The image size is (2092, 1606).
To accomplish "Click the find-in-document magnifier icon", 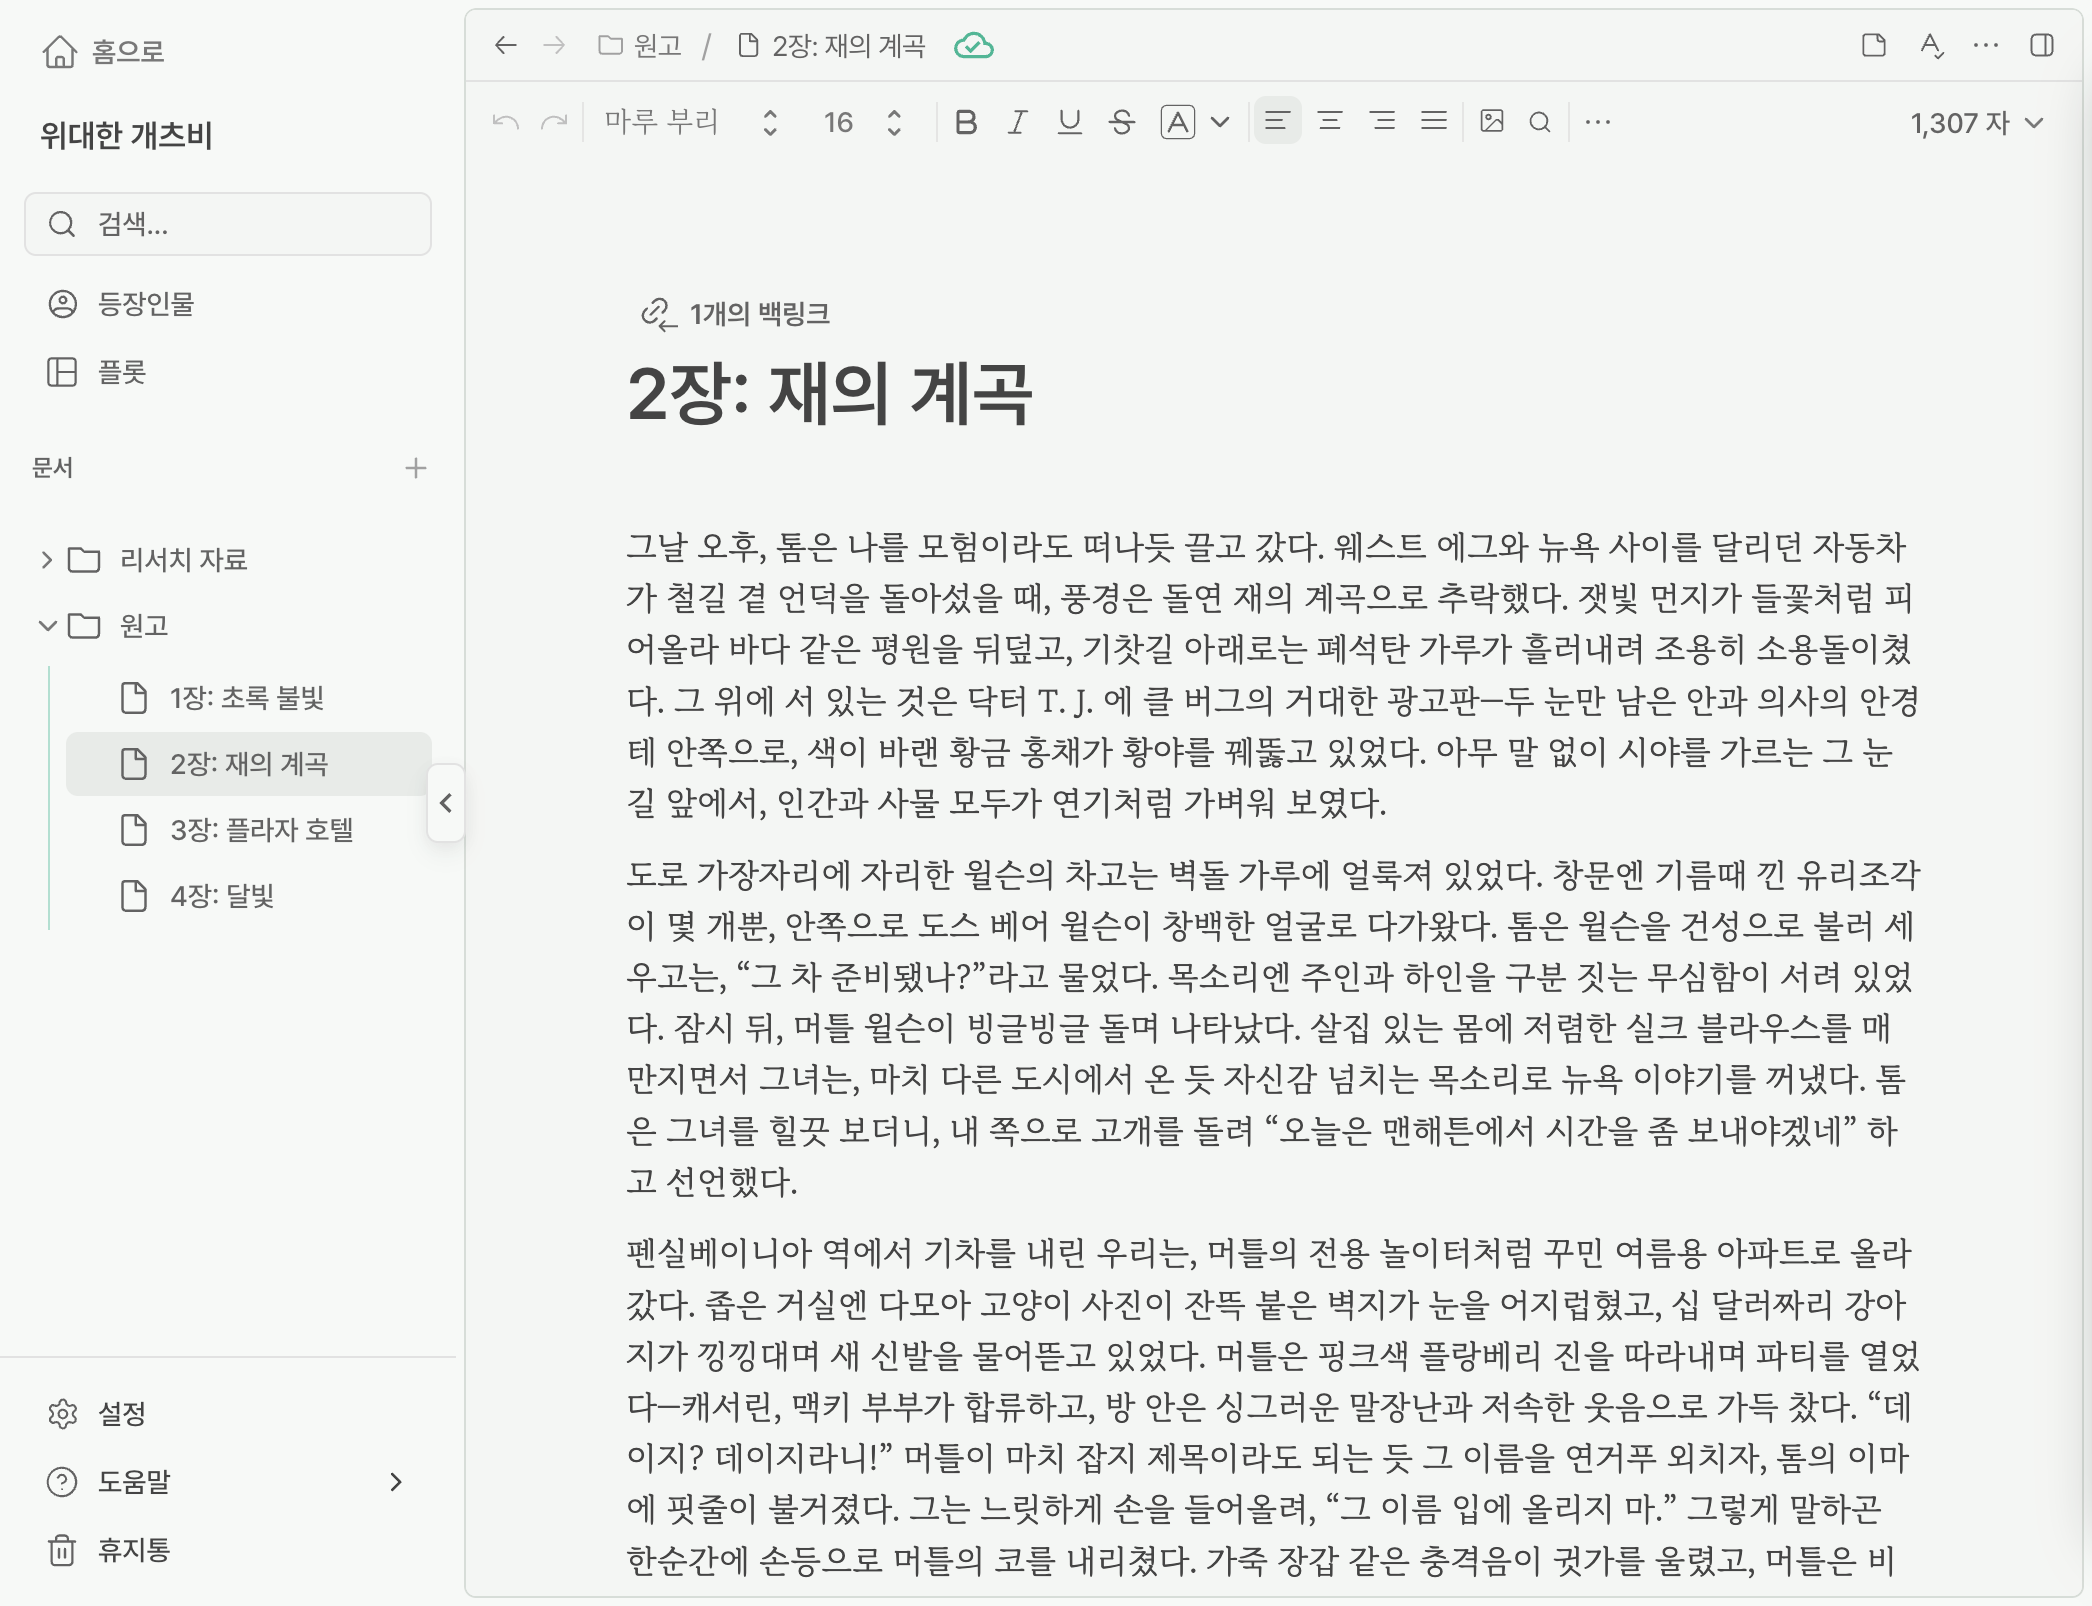I will [1540, 122].
